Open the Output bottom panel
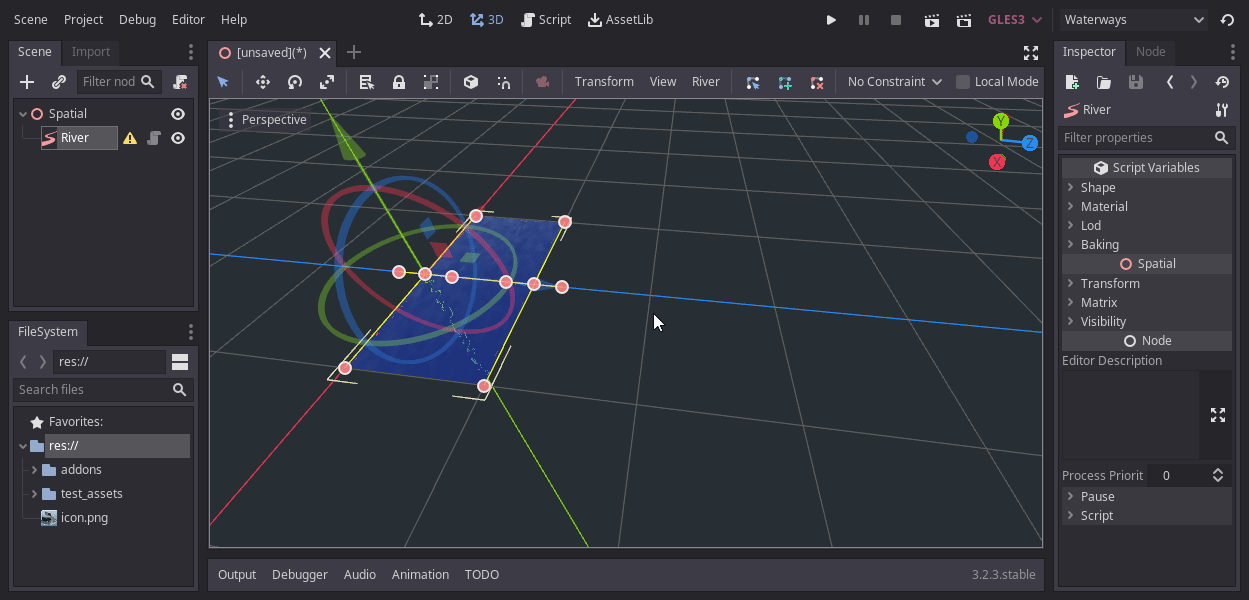 (x=237, y=575)
